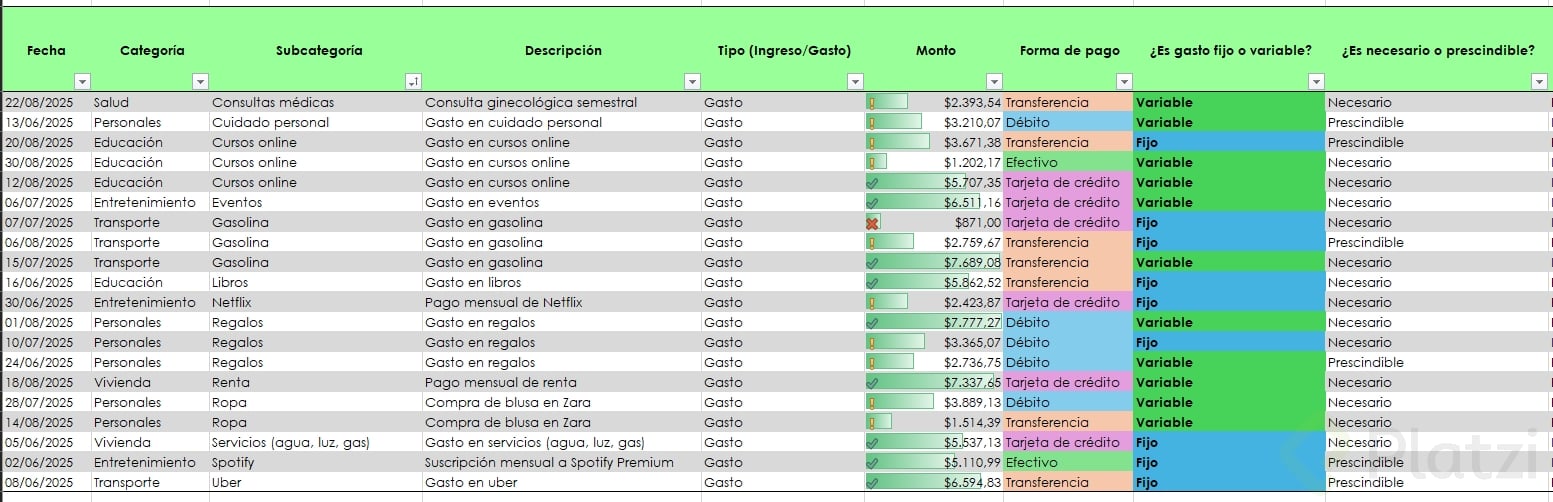Select the 'Pago mensual de Netflix' description cell
This screenshot has height=502, width=1553.
pos(503,303)
